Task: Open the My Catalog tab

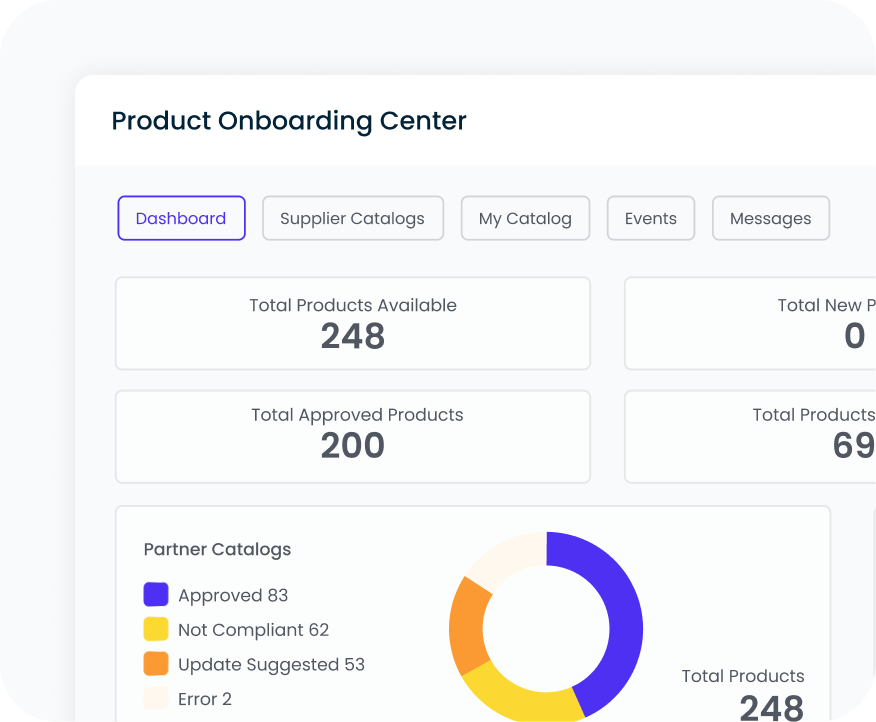Action: [525, 218]
